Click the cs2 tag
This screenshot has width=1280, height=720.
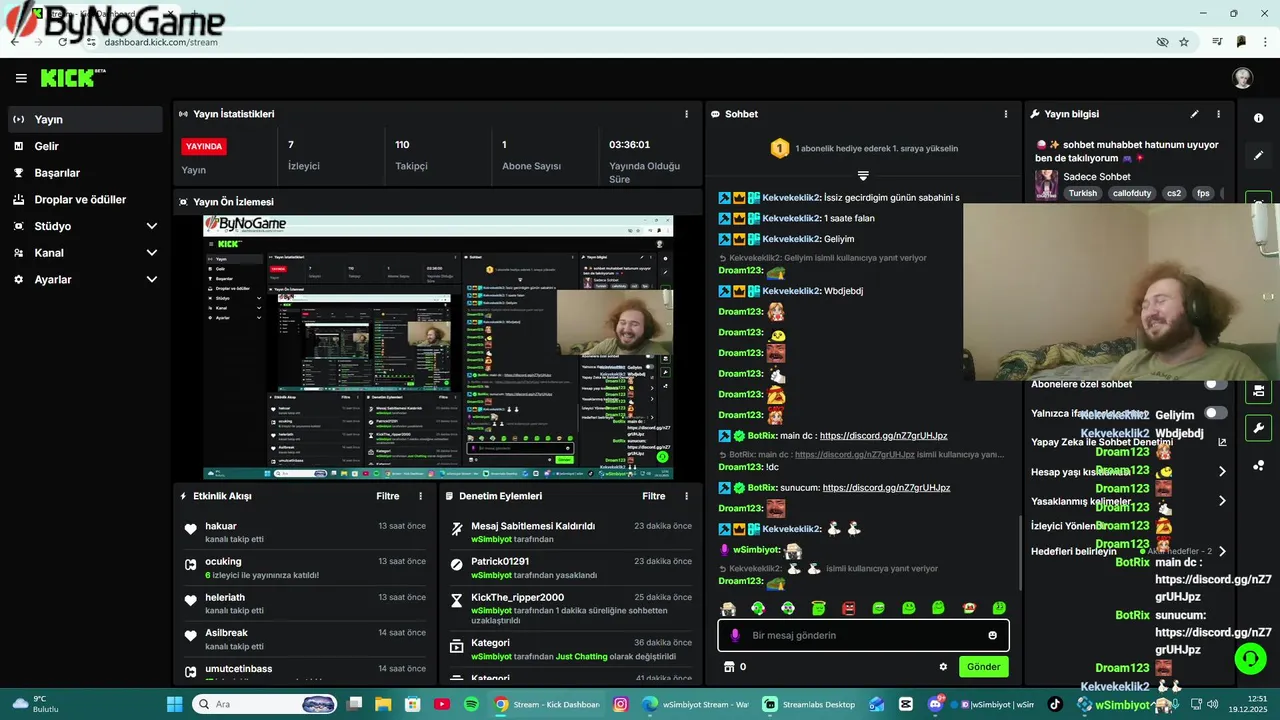point(1173,193)
